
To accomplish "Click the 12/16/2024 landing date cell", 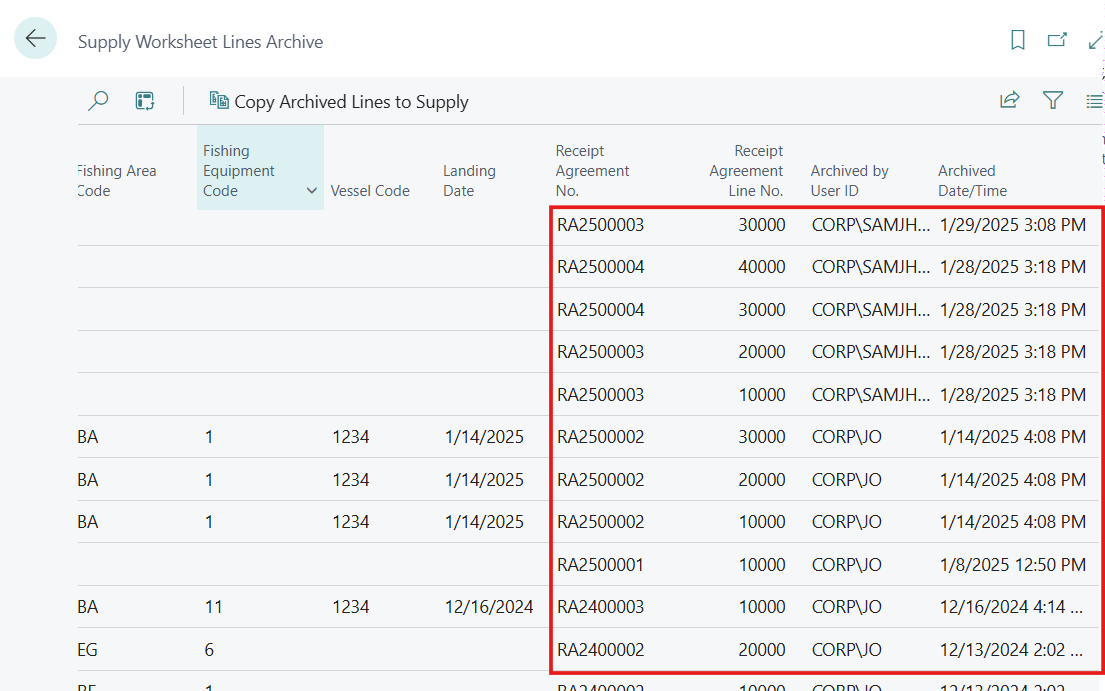I will tap(489, 607).
